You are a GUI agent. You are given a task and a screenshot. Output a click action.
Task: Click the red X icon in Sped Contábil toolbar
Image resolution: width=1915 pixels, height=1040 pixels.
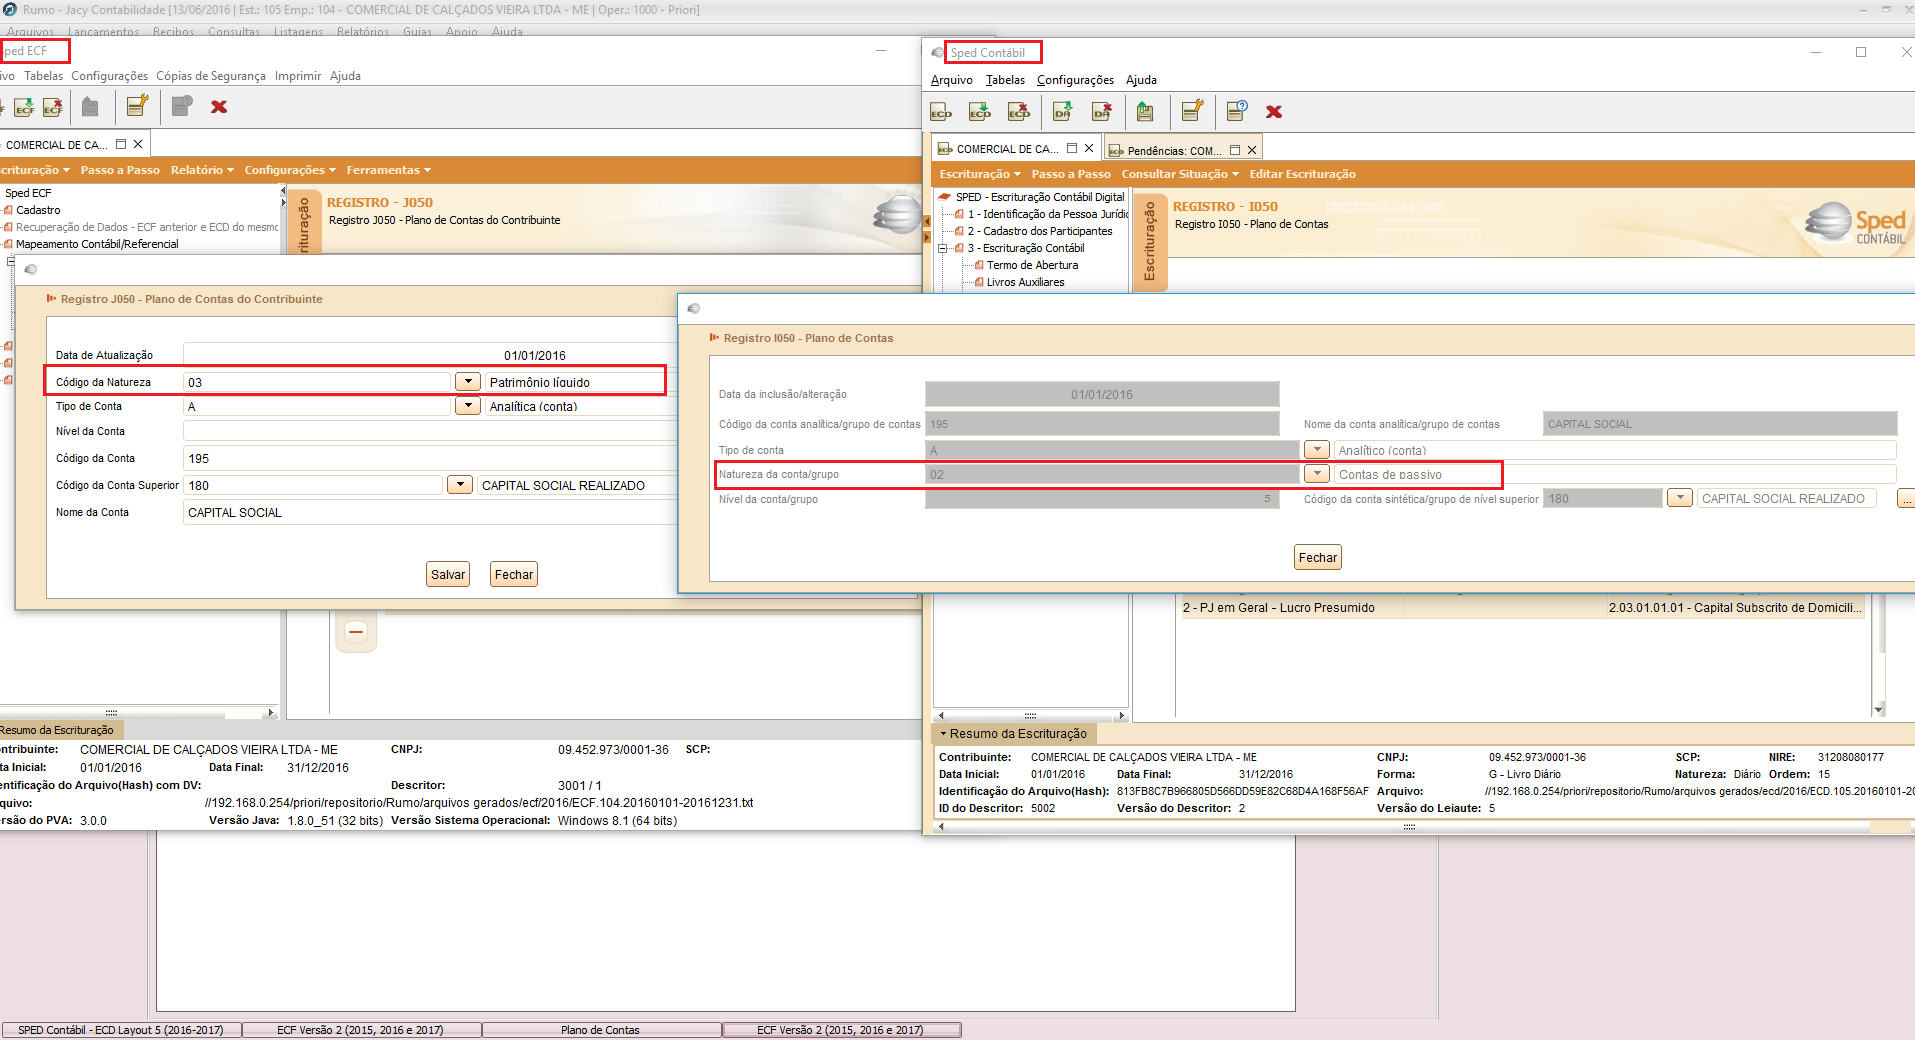pos(1274,112)
